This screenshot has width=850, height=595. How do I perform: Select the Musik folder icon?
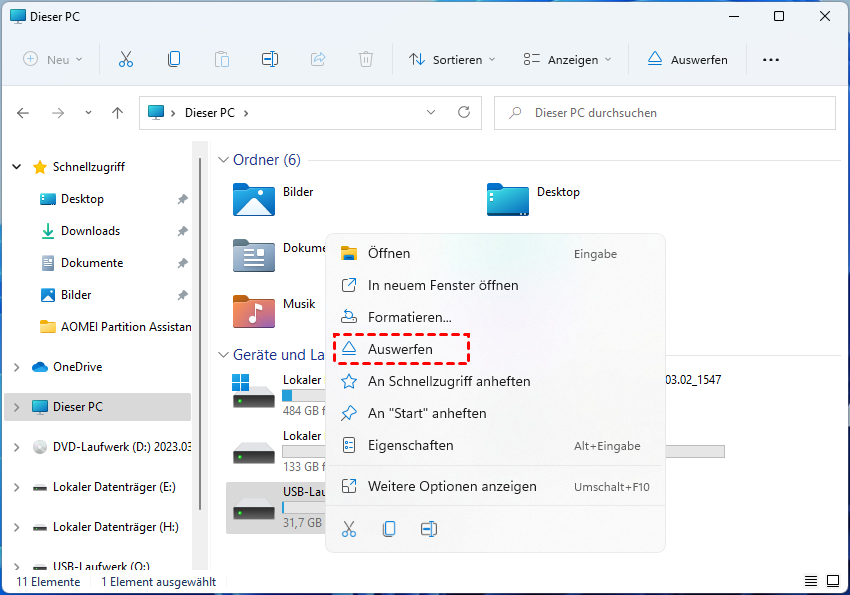[x=254, y=312]
